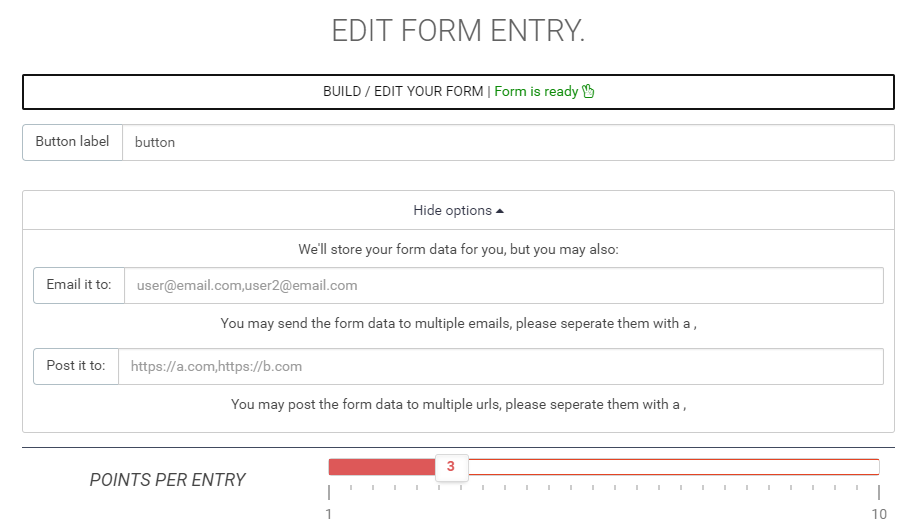Focus the Email it to address field

(x=504, y=285)
